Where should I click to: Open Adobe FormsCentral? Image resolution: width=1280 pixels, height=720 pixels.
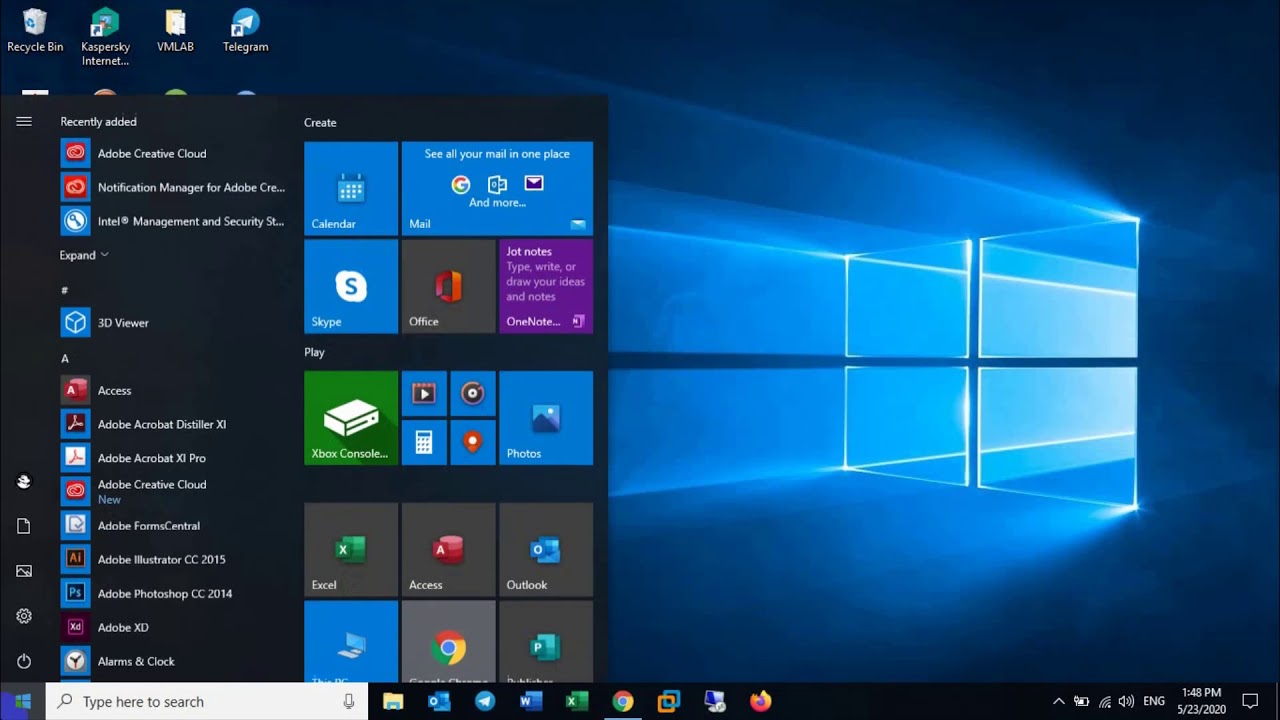tap(173, 525)
